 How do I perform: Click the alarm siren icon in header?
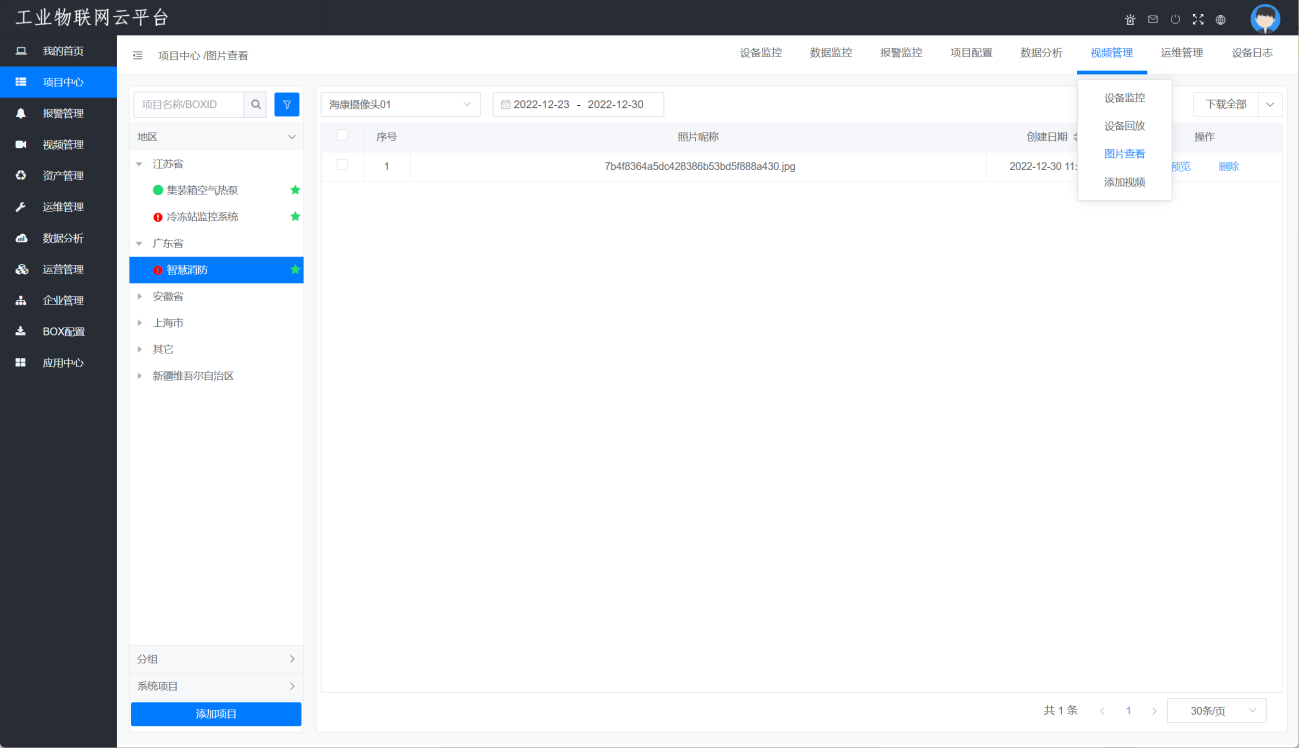1130,19
